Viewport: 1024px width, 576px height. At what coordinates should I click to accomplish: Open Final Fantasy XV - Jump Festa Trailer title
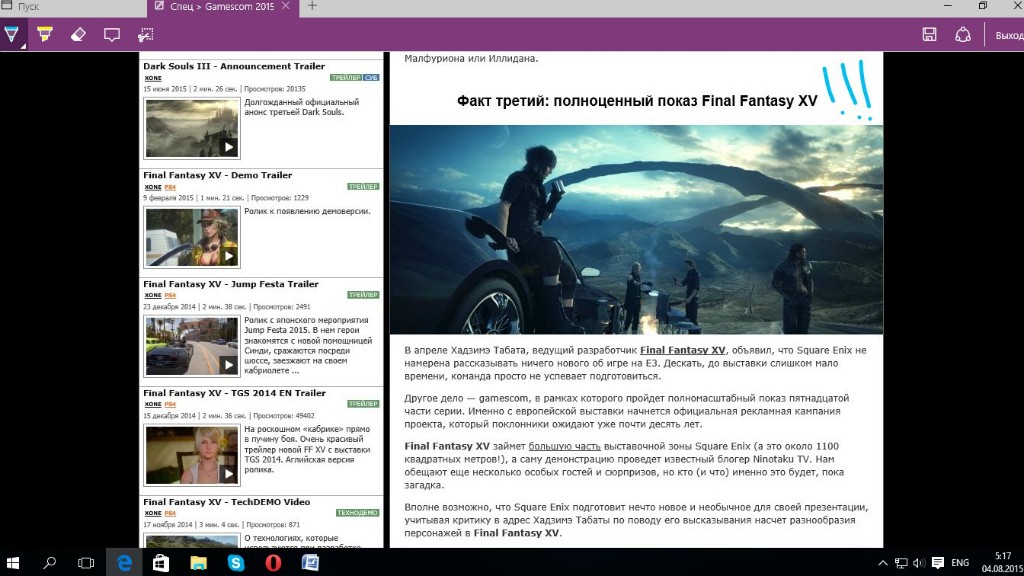(231, 284)
